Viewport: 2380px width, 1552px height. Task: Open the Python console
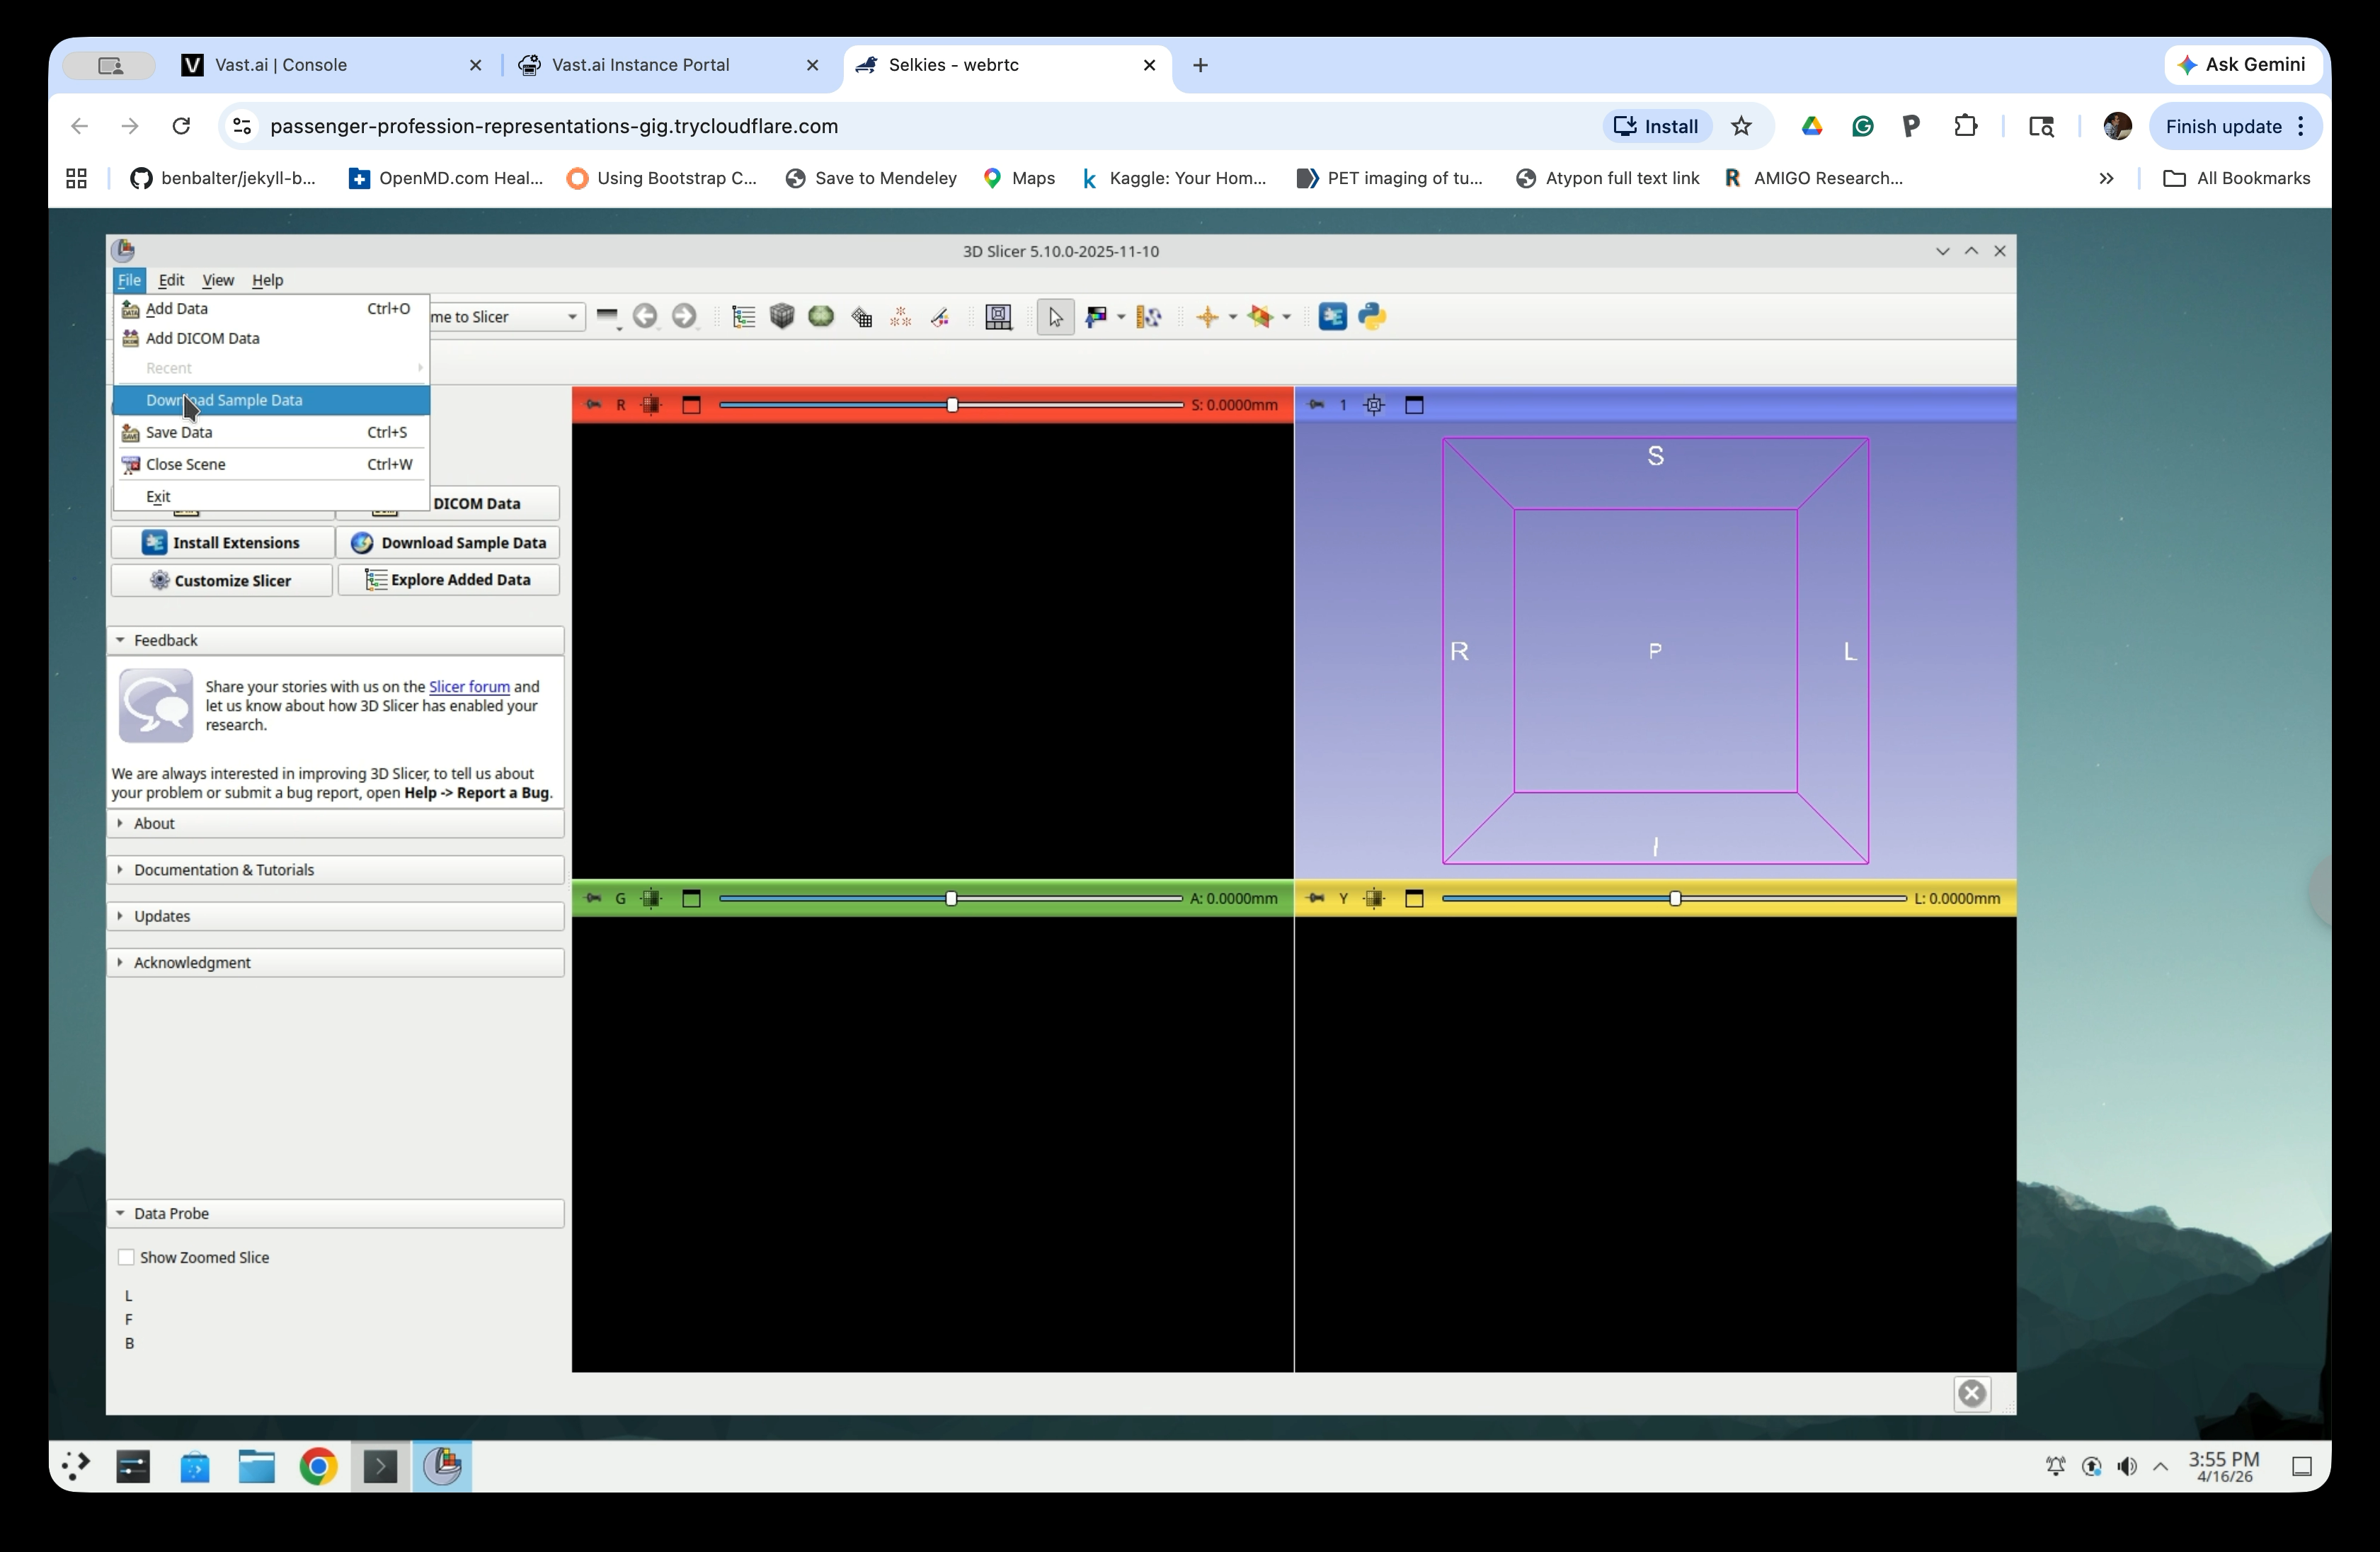pos(1372,316)
